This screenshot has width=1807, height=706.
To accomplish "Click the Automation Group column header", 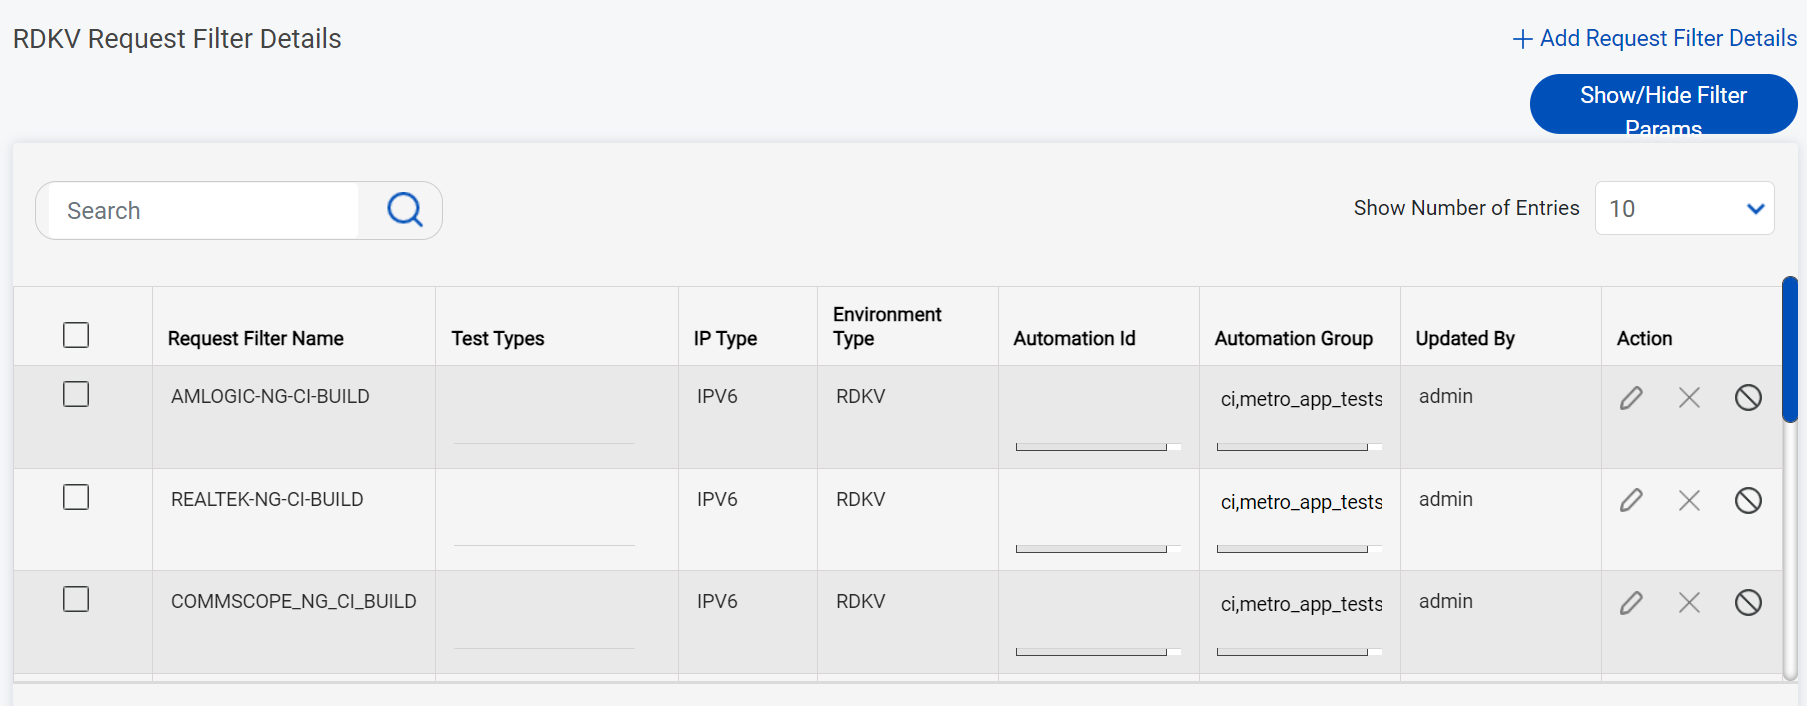I will point(1293,339).
